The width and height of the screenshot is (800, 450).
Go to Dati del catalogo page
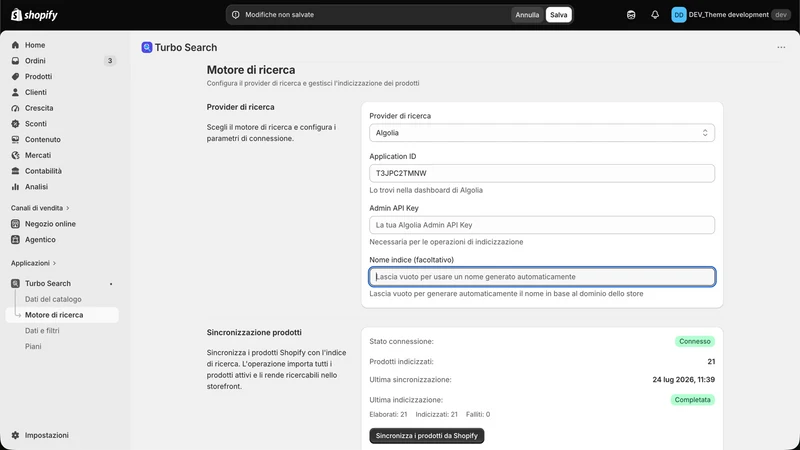click(53, 299)
